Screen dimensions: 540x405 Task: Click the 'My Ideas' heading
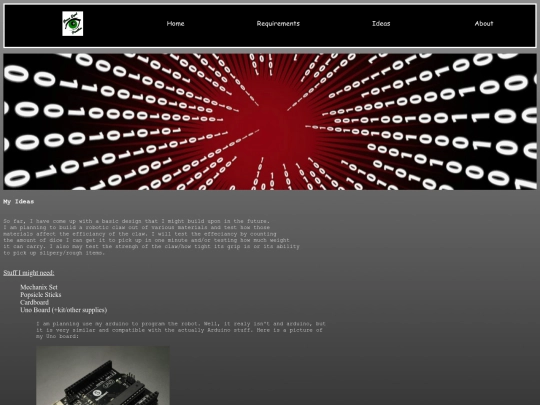tap(19, 202)
